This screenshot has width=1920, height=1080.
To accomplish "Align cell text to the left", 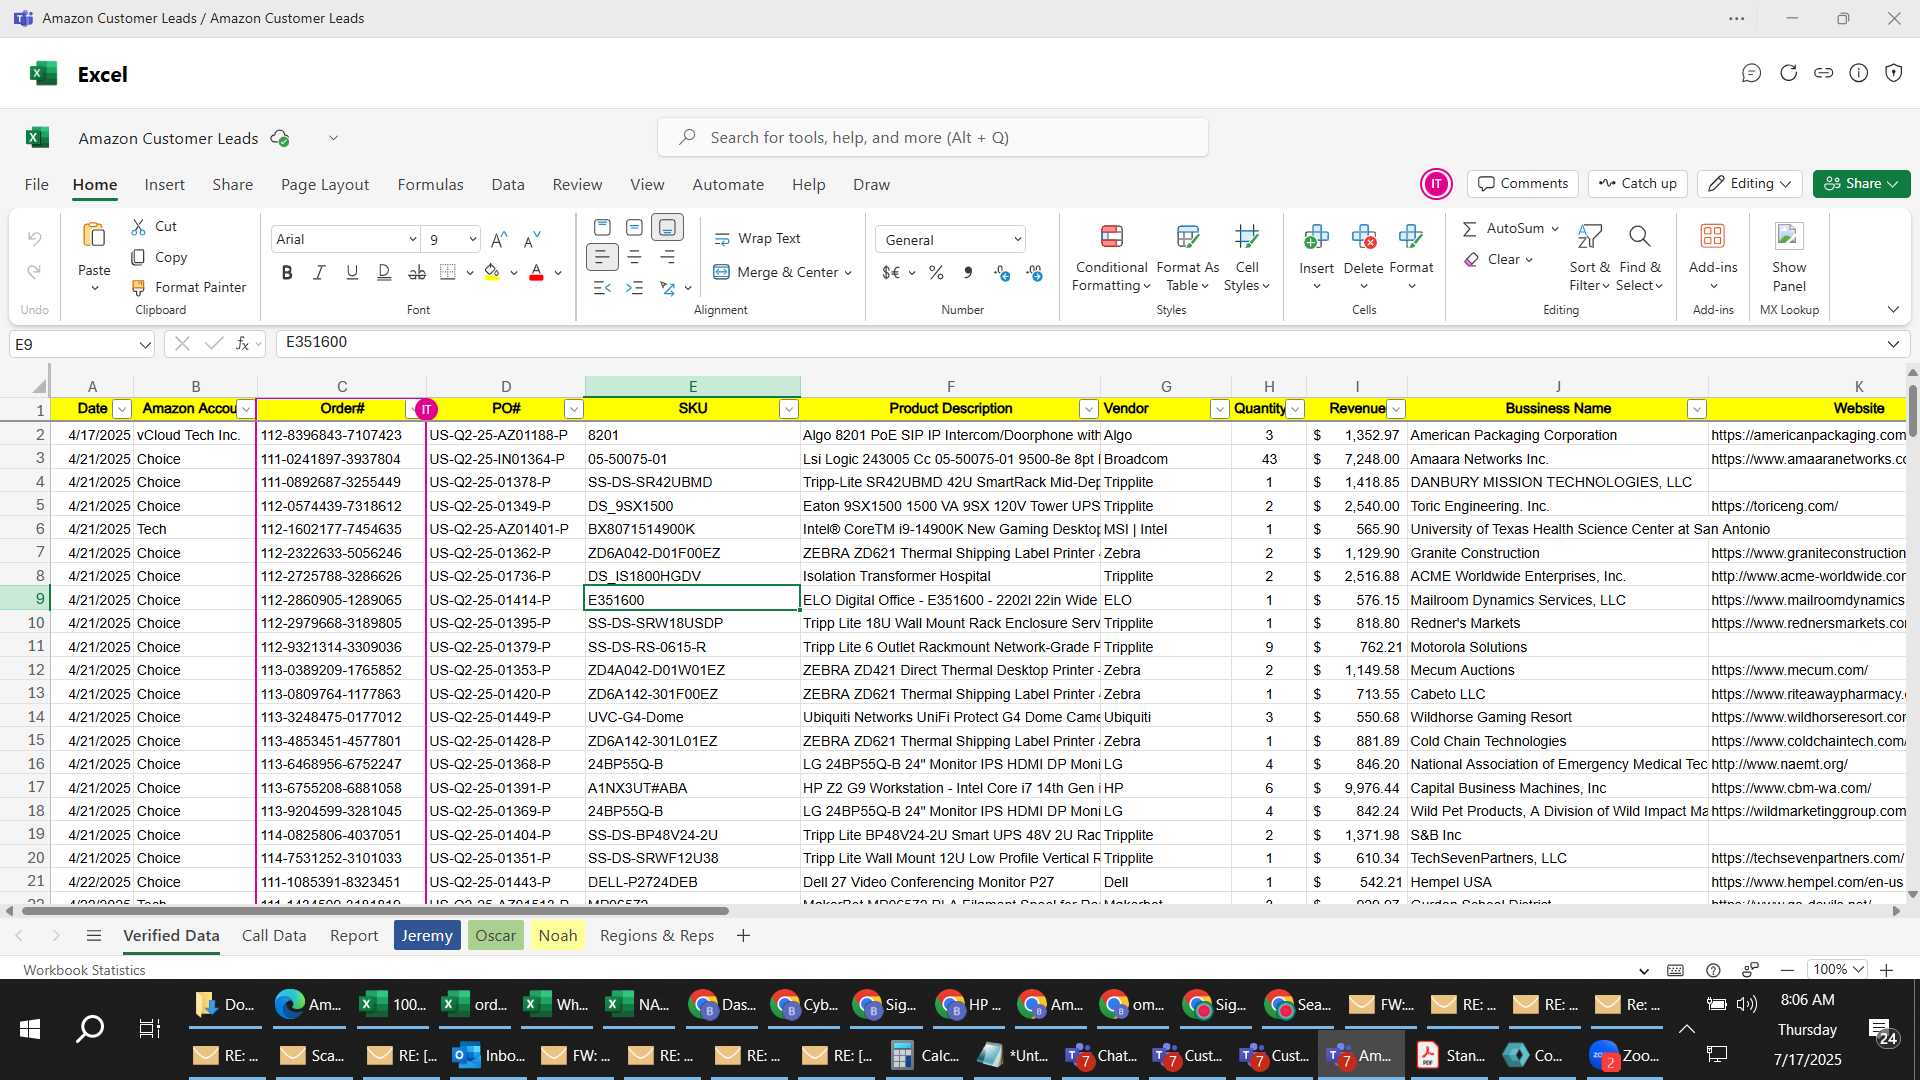I will click(602, 257).
